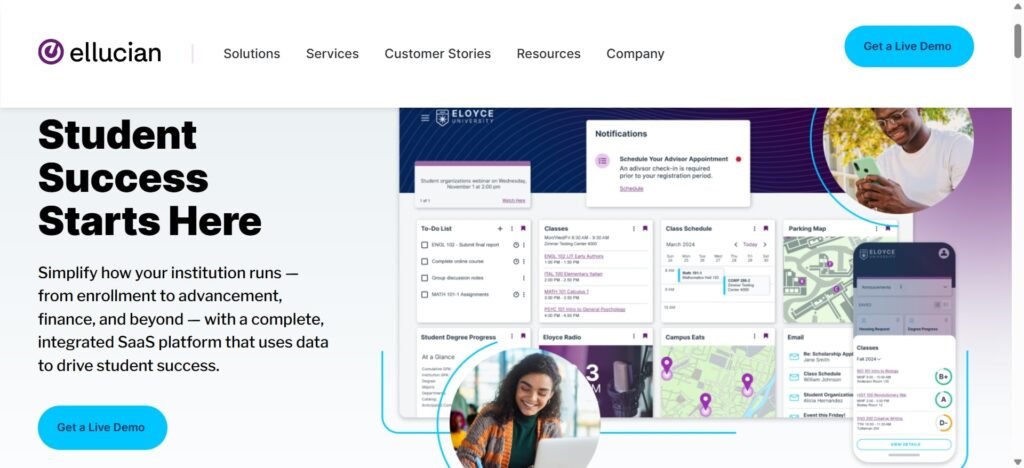The height and width of the screenshot is (468, 1024).
Task: Open the Re: Scholarship email from Jane Smith
Action: [x=823, y=356]
